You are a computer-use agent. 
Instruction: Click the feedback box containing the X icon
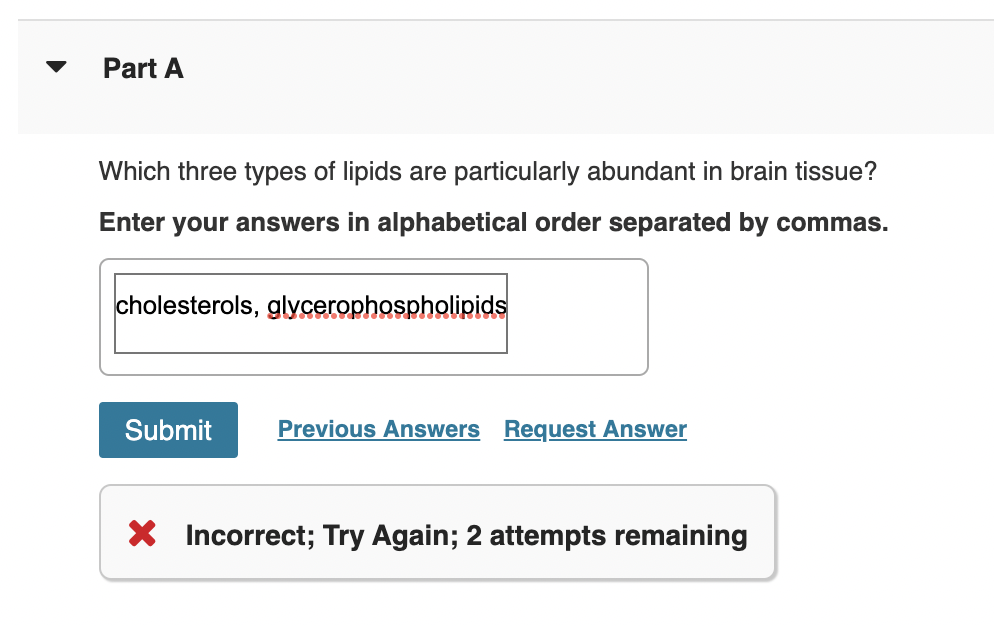click(x=437, y=532)
